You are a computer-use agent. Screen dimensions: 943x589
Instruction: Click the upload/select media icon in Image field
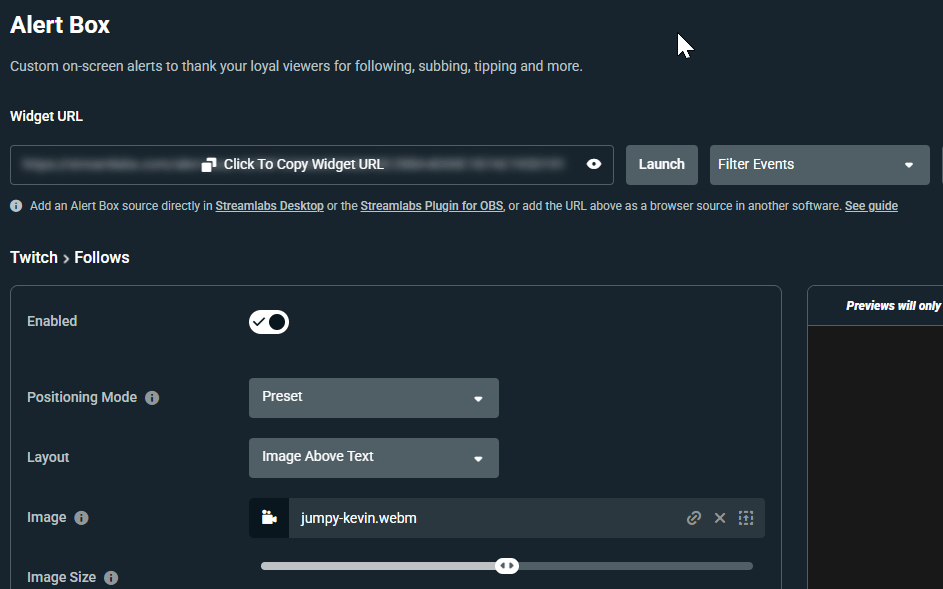coord(746,518)
